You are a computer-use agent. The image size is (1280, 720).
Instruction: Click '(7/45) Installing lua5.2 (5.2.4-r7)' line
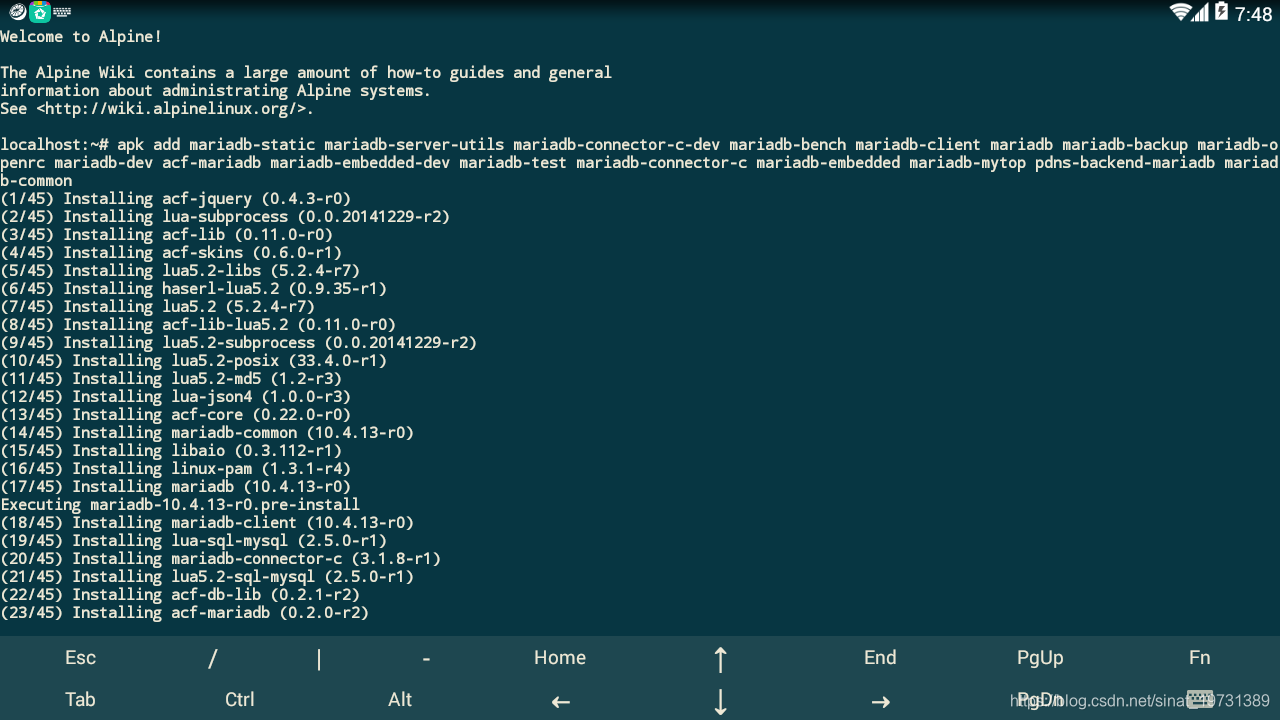(x=158, y=306)
